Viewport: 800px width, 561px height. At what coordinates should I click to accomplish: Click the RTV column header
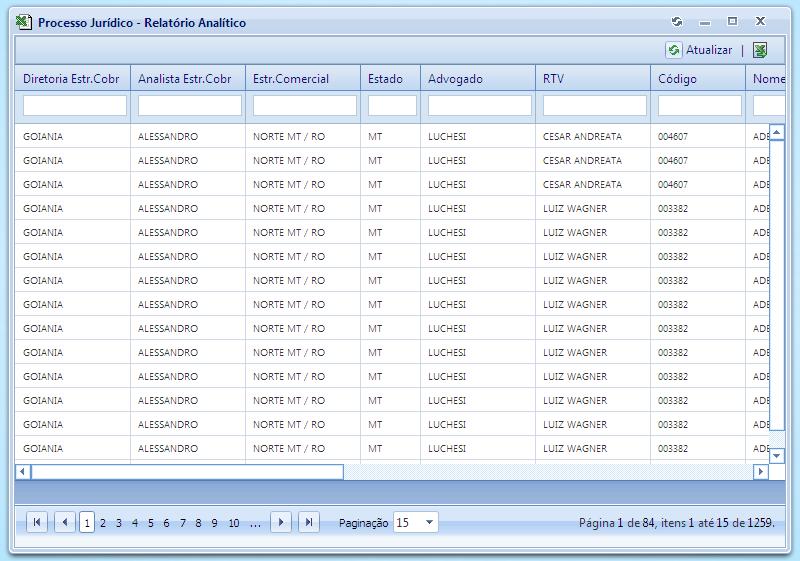[553, 79]
